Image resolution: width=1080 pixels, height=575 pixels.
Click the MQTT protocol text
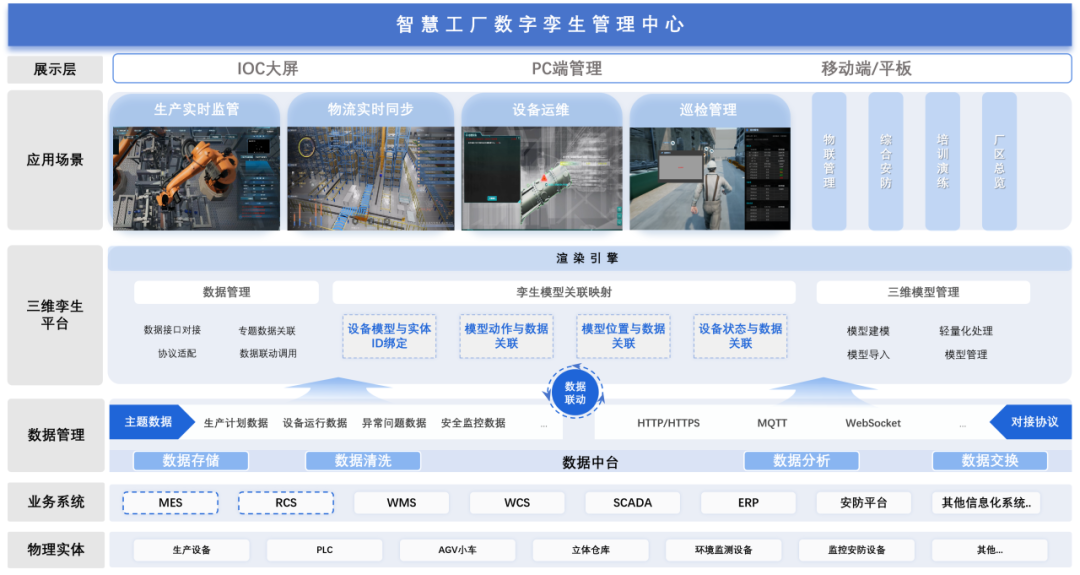point(772,423)
